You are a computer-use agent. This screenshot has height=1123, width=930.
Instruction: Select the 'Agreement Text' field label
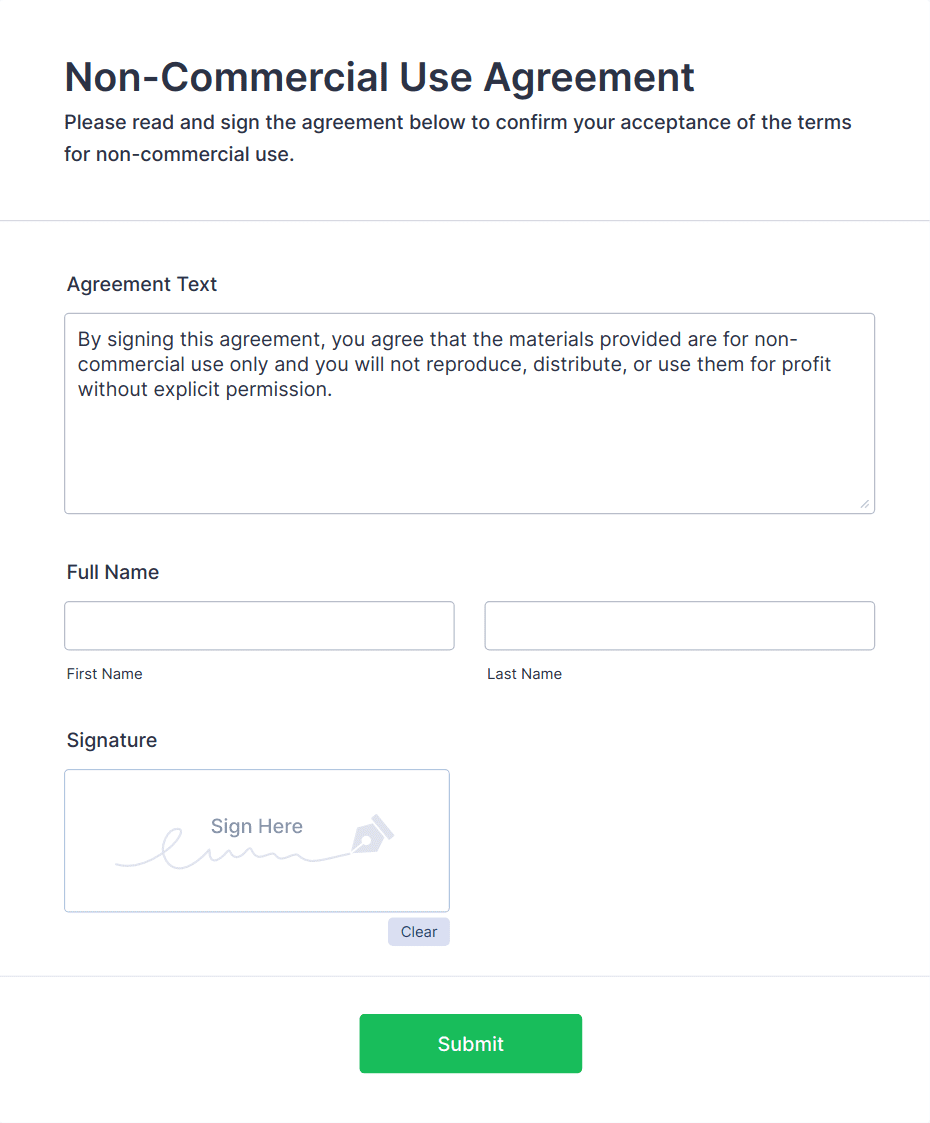141,284
